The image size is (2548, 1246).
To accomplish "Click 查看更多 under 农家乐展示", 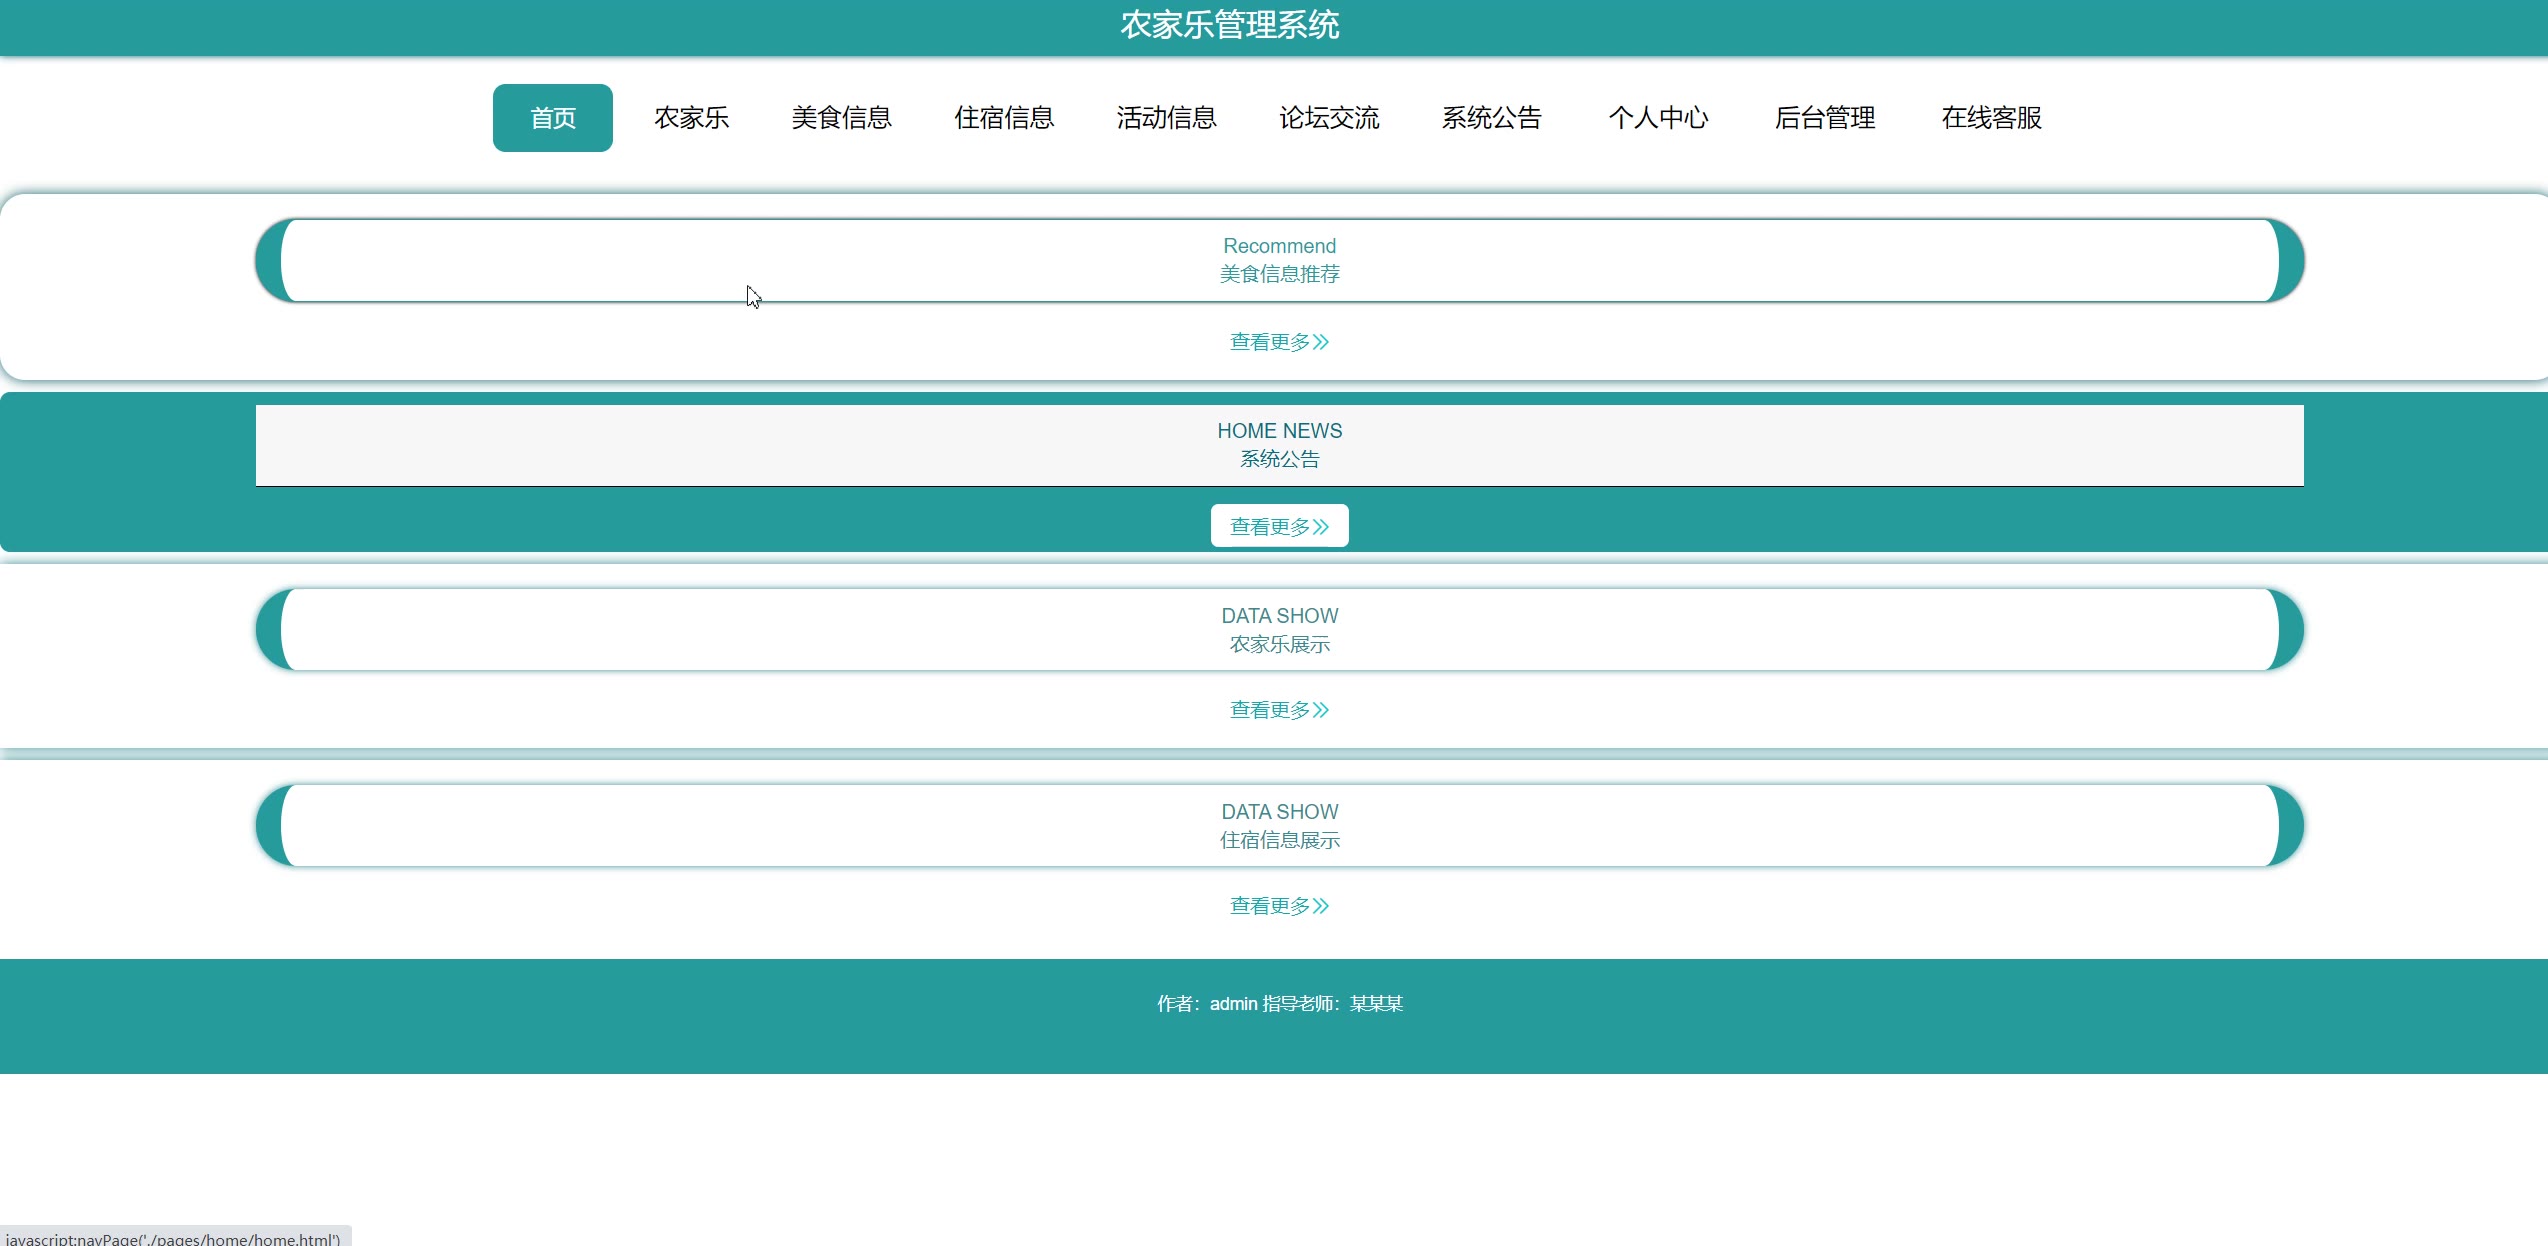I will pos(1279,710).
